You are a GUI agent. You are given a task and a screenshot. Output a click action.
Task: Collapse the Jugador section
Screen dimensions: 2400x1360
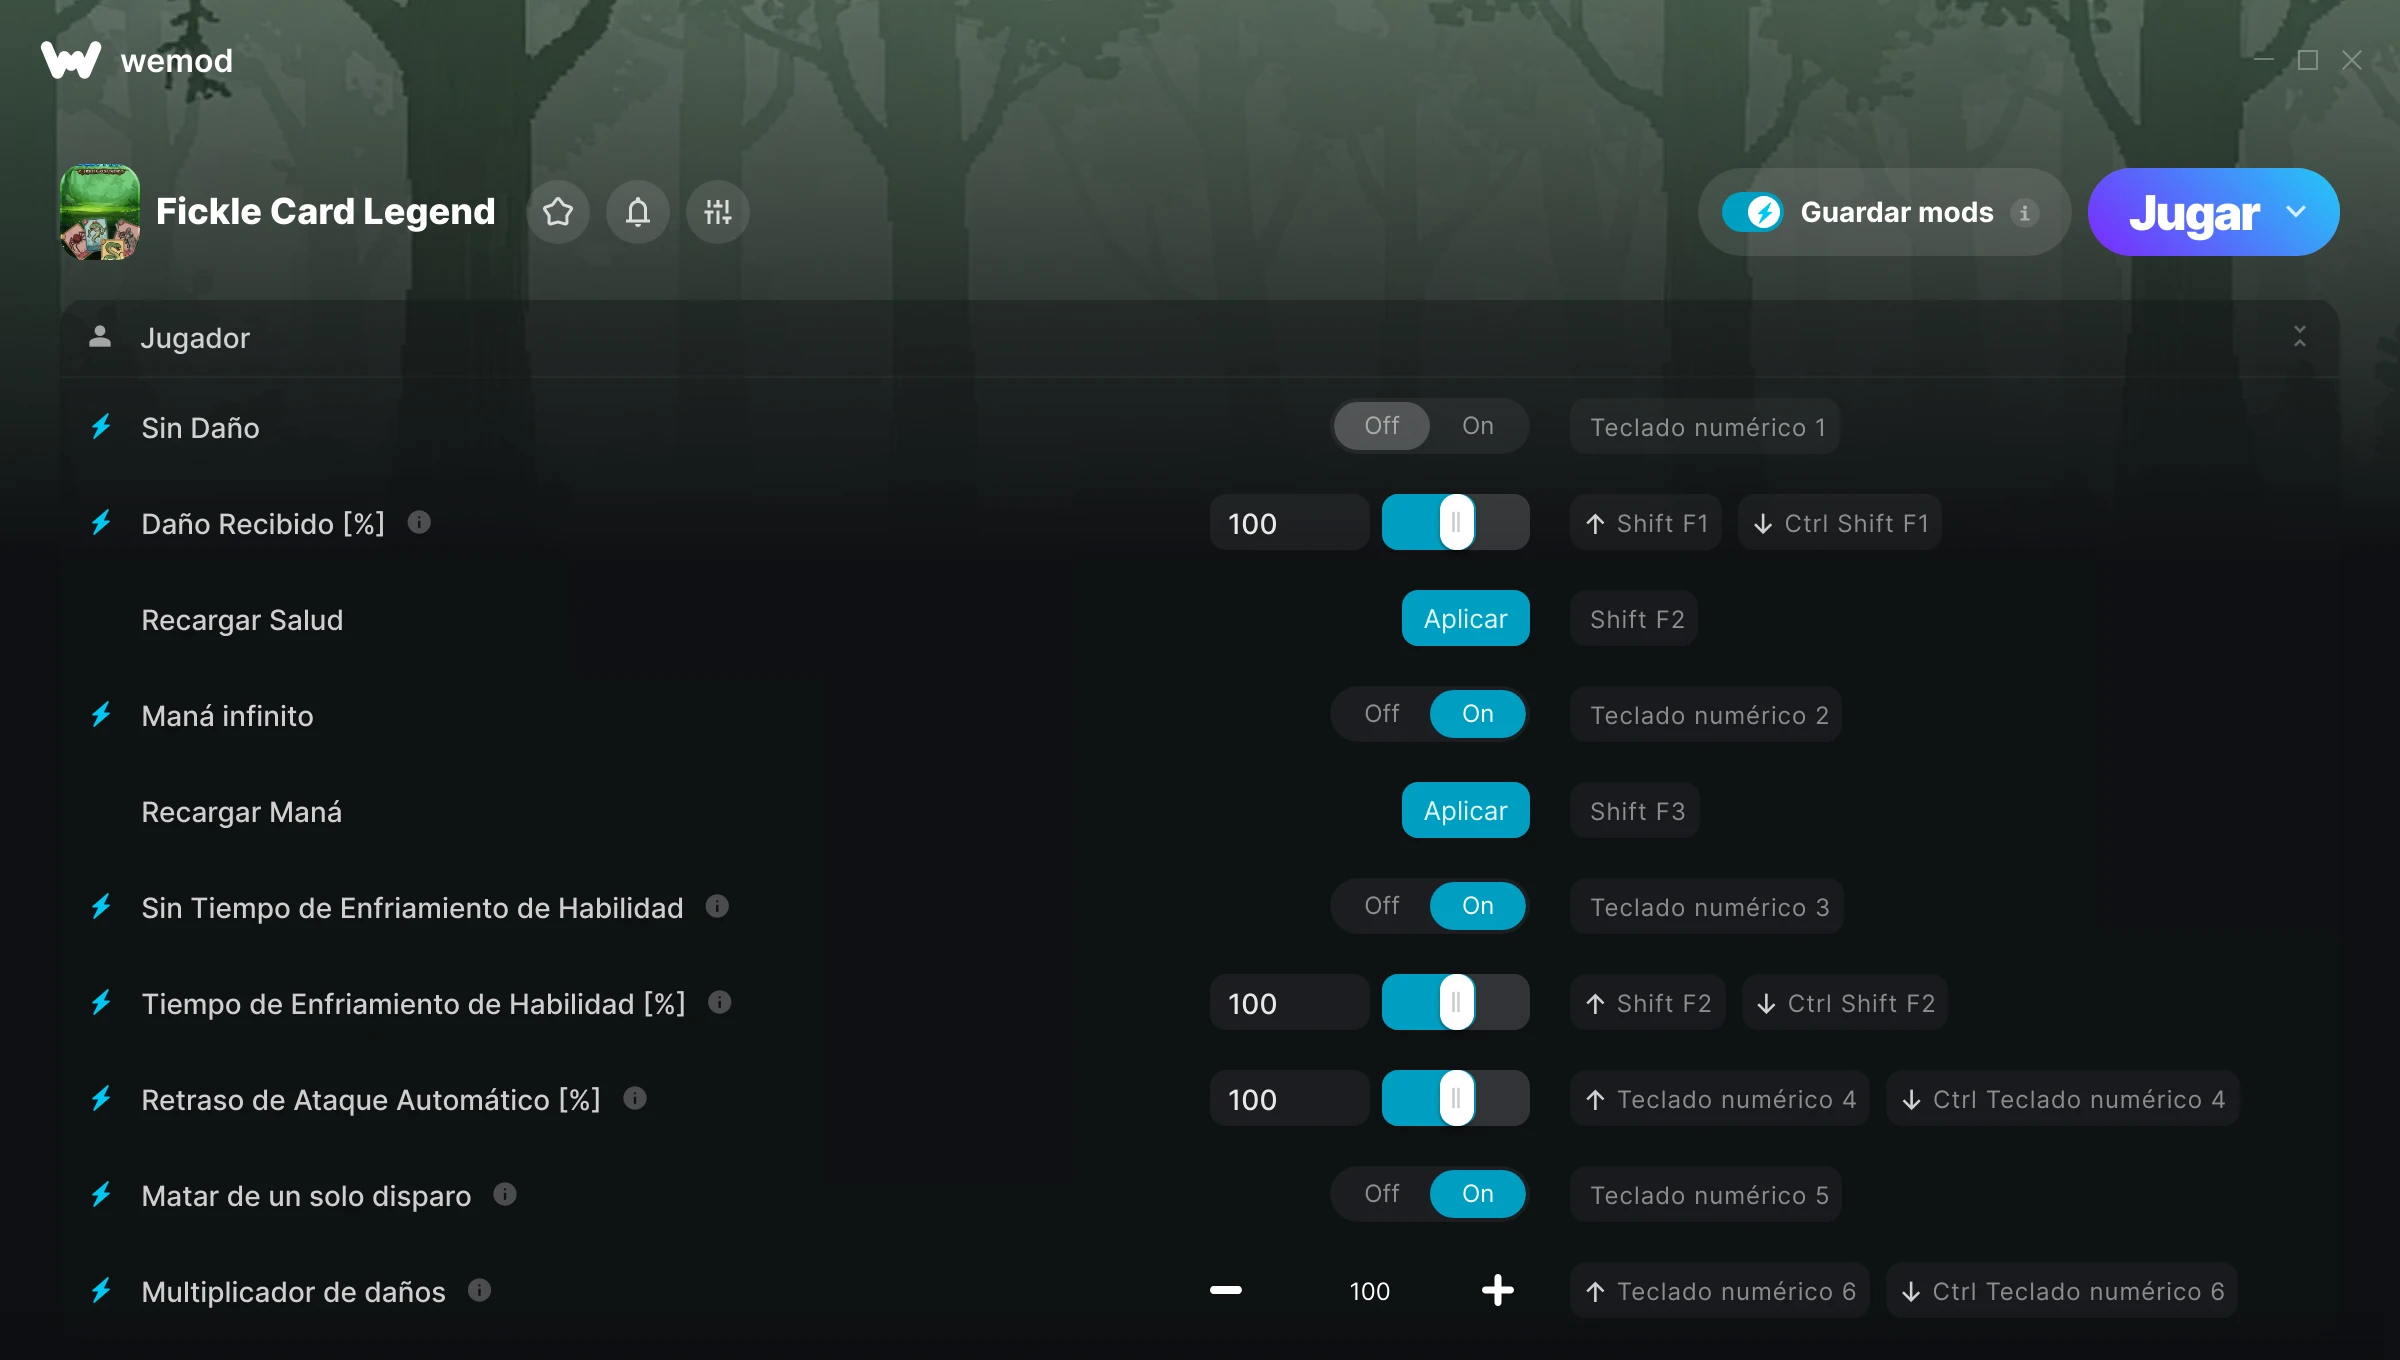point(2300,337)
